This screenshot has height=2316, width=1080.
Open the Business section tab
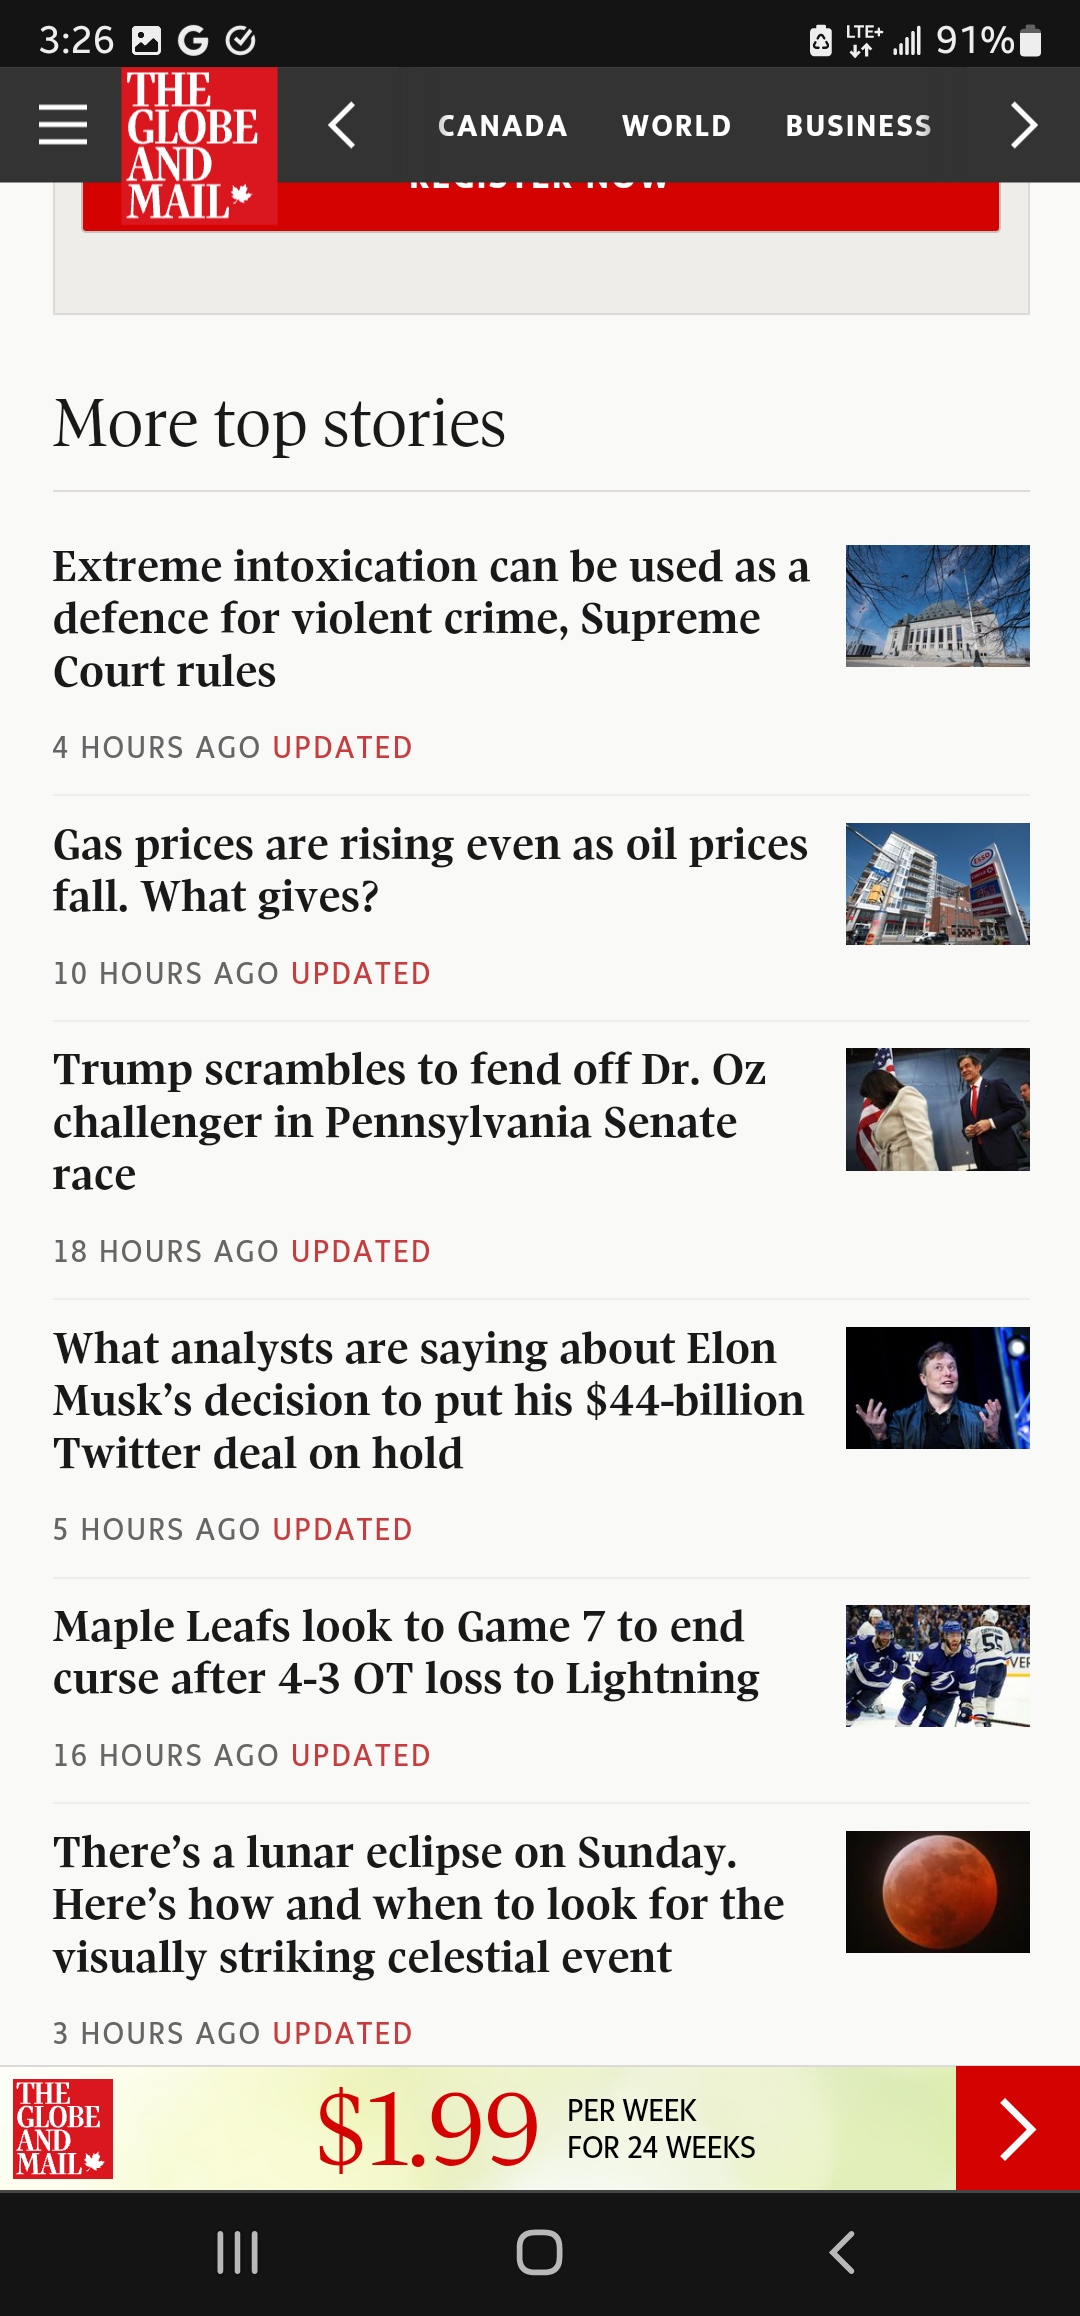click(858, 126)
